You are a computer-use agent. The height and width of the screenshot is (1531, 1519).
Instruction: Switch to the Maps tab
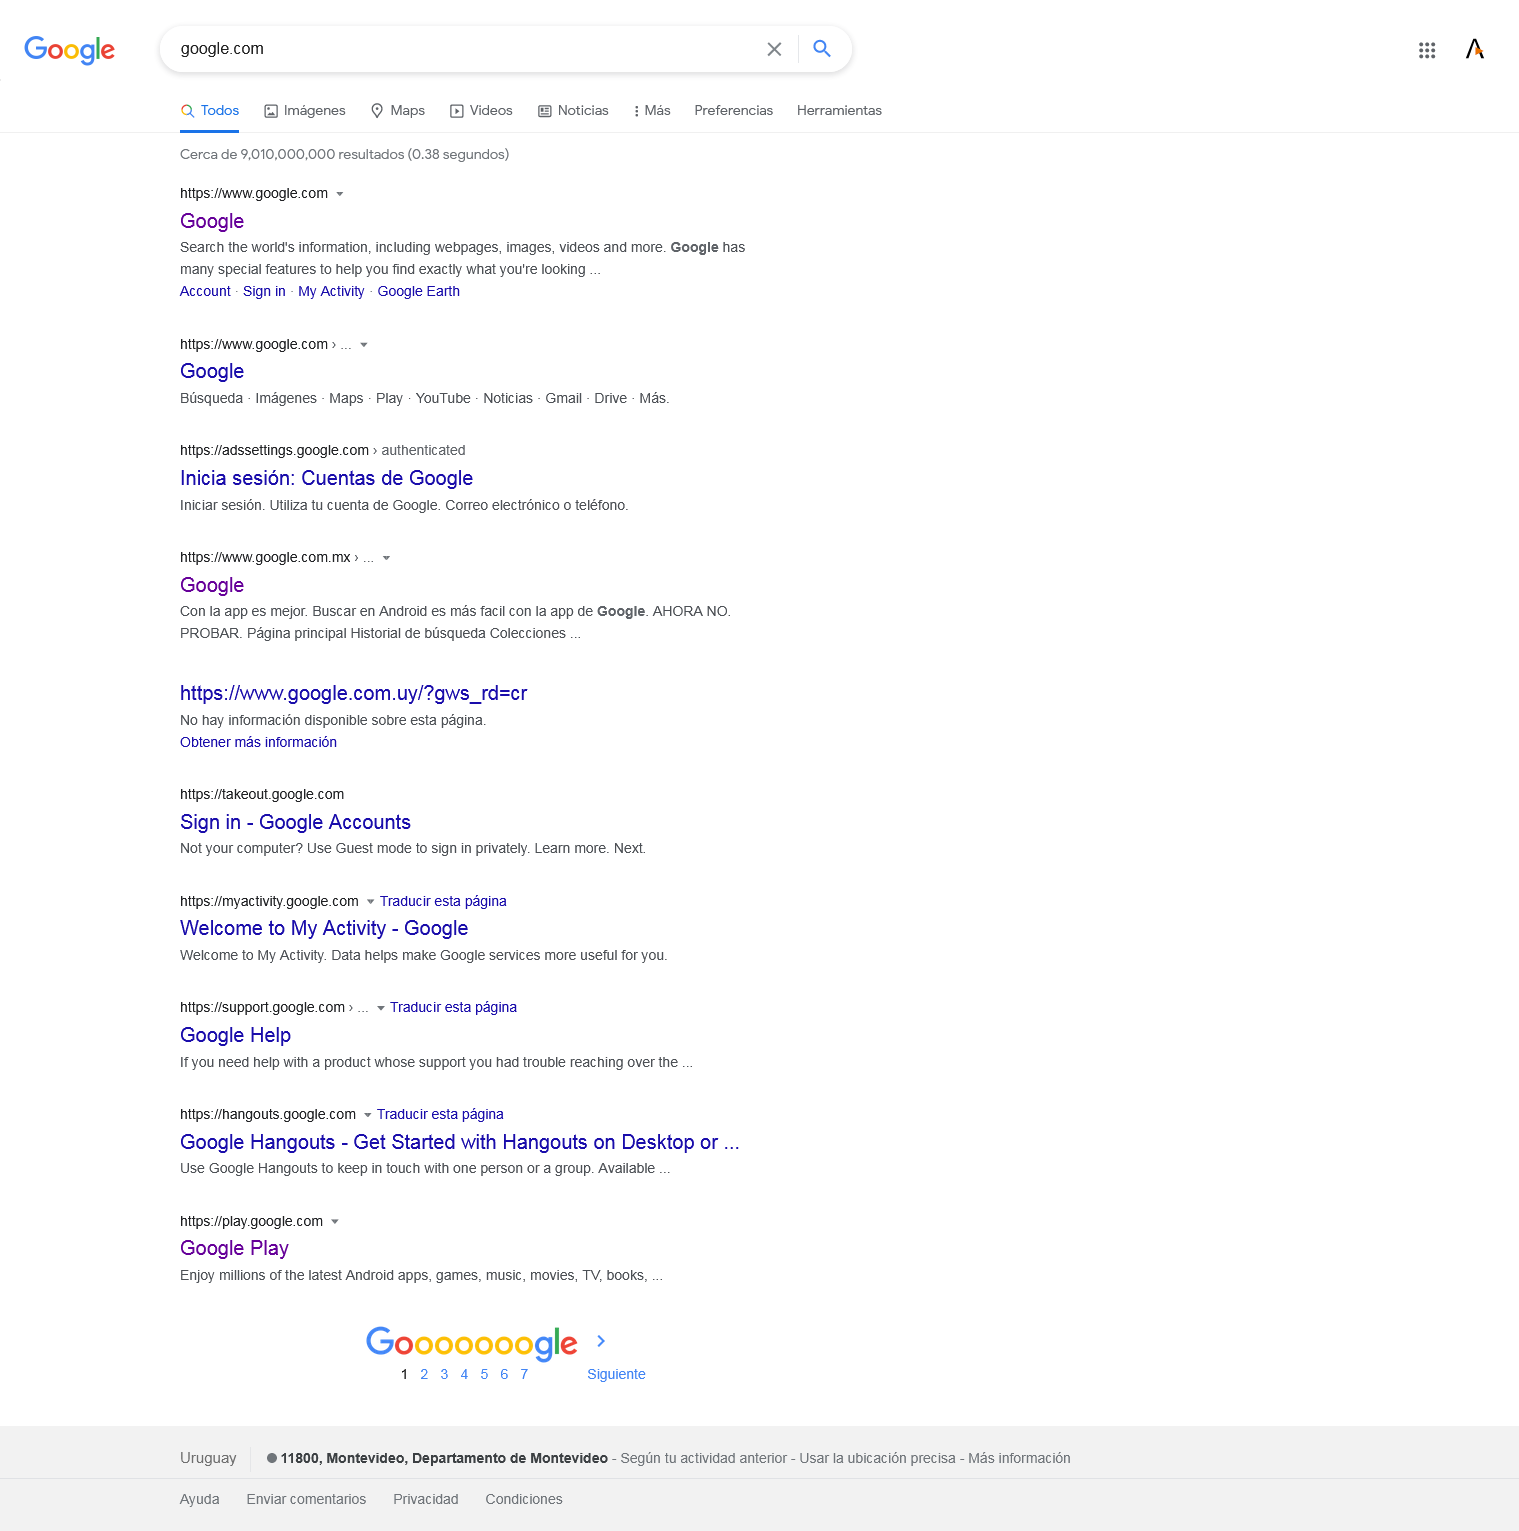[x=398, y=111]
